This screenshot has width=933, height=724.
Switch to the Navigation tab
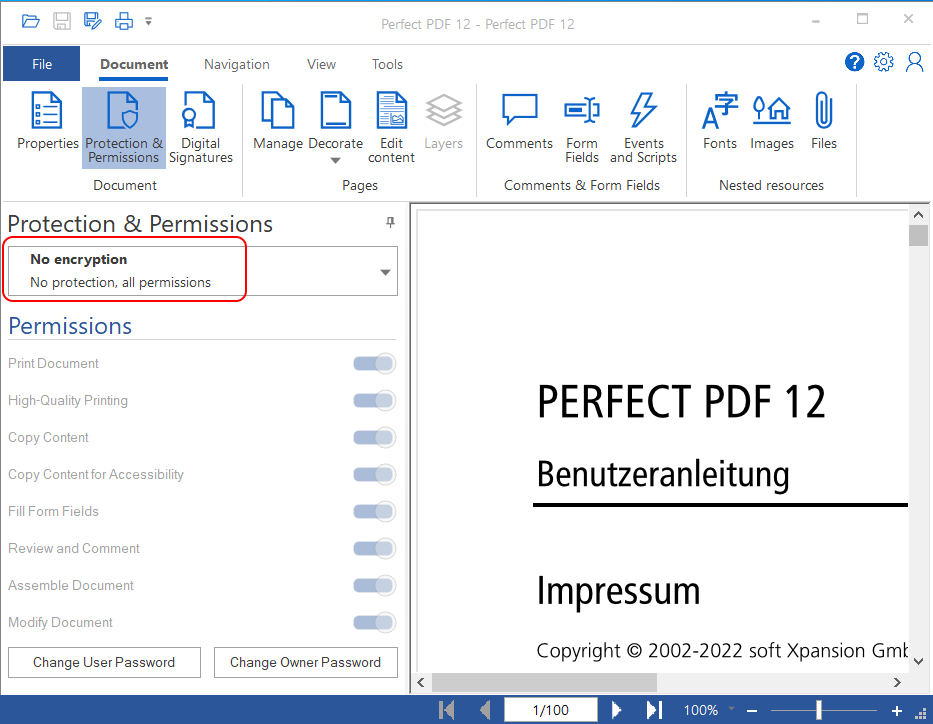point(236,64)
